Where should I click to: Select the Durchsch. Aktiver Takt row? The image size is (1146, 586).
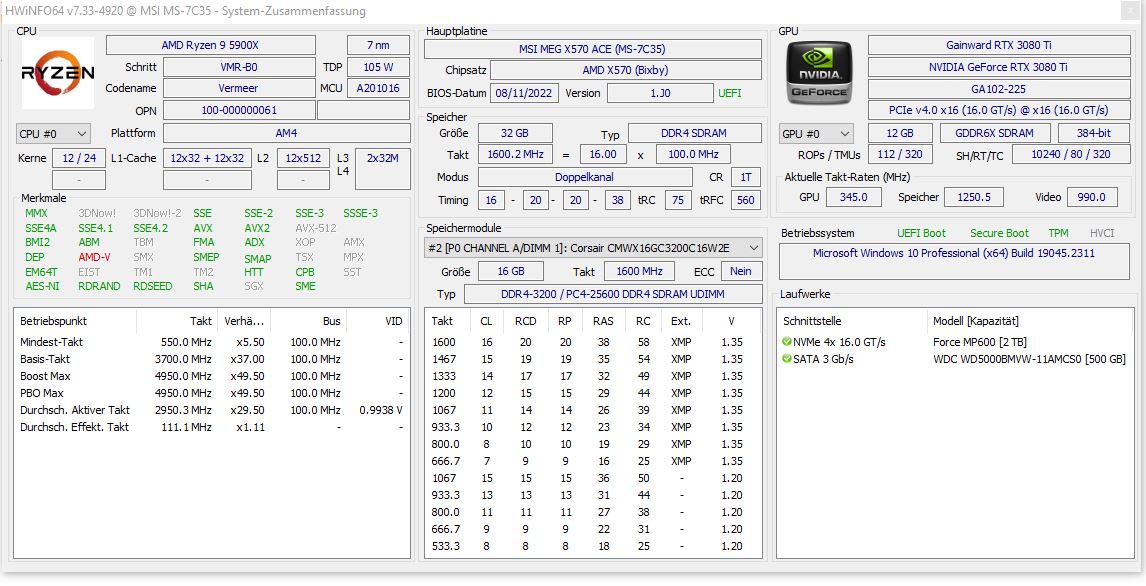212,410
